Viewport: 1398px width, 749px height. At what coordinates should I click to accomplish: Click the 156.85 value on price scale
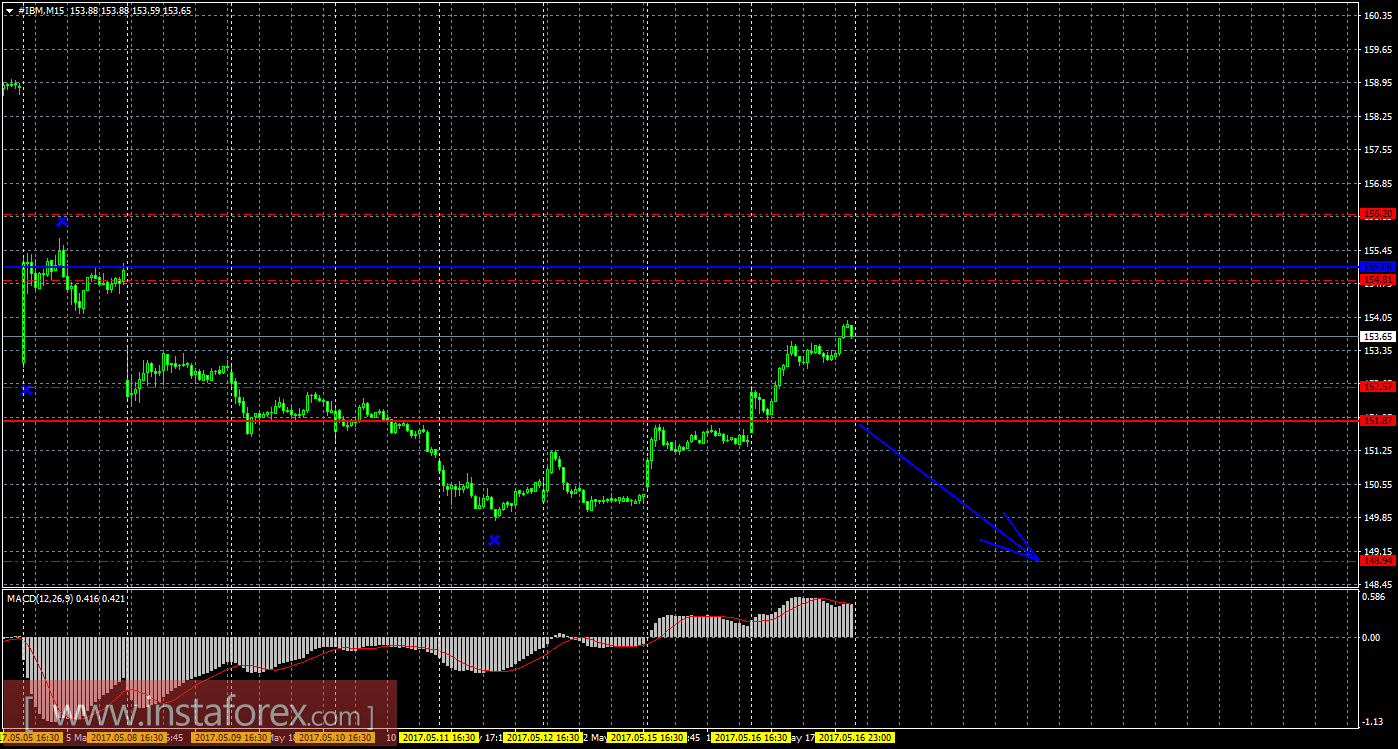click(1379, 183)
